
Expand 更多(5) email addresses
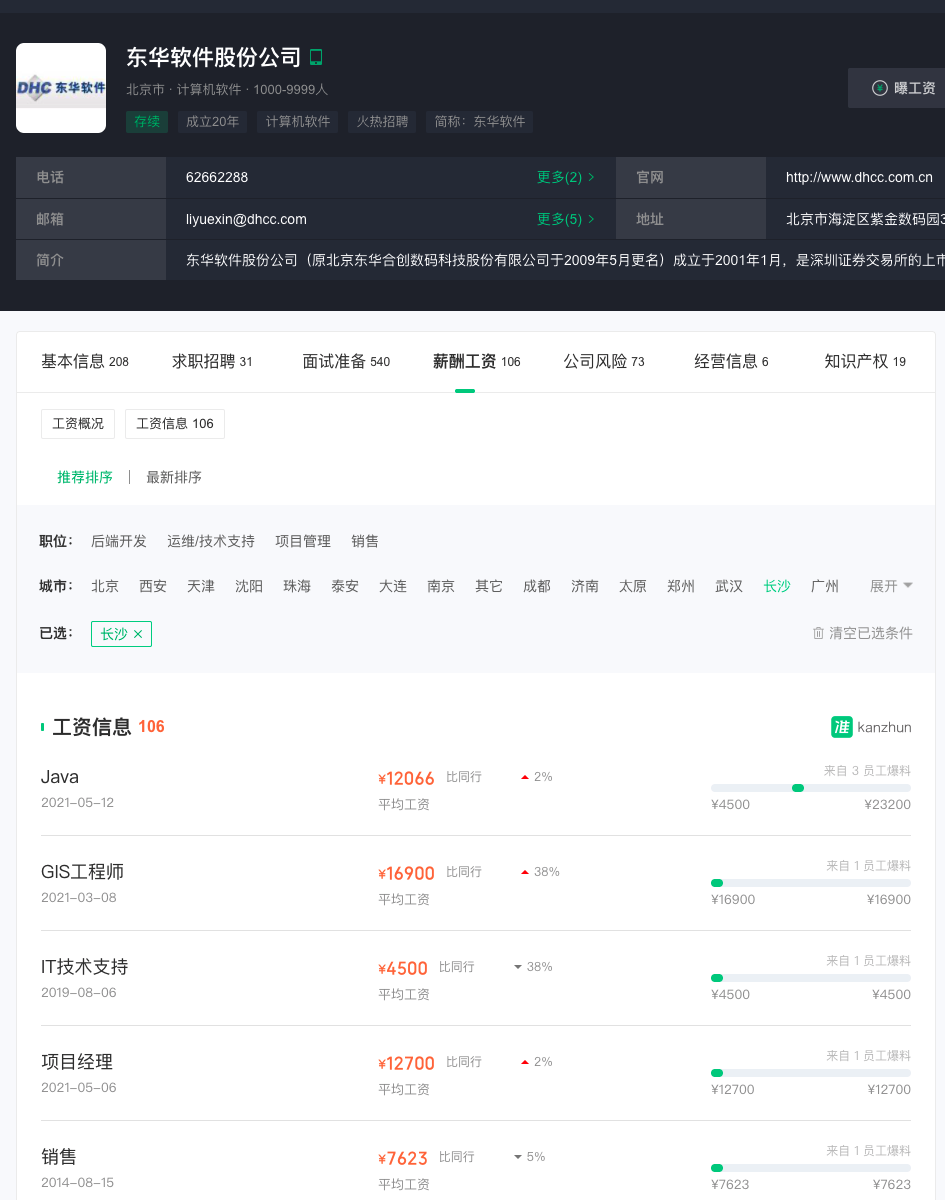566,219
